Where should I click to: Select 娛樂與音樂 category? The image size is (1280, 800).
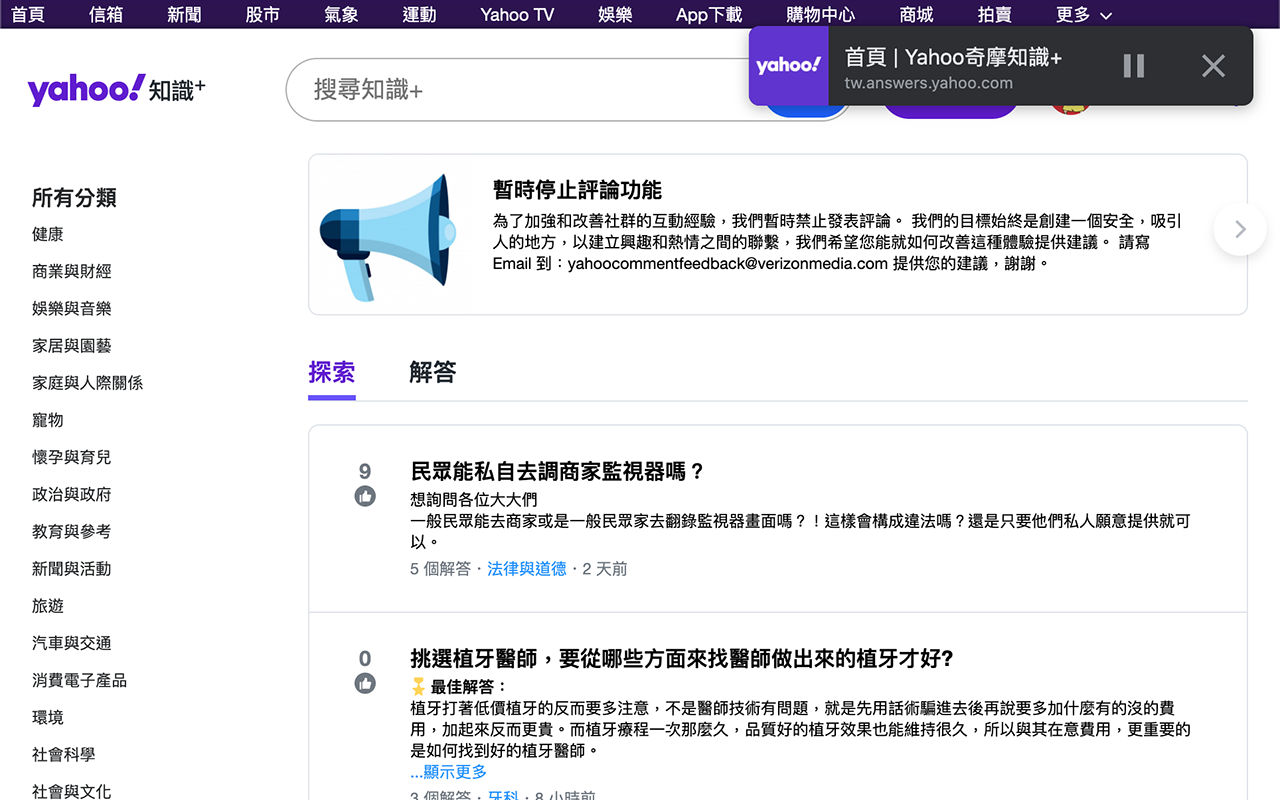(72, 308)
